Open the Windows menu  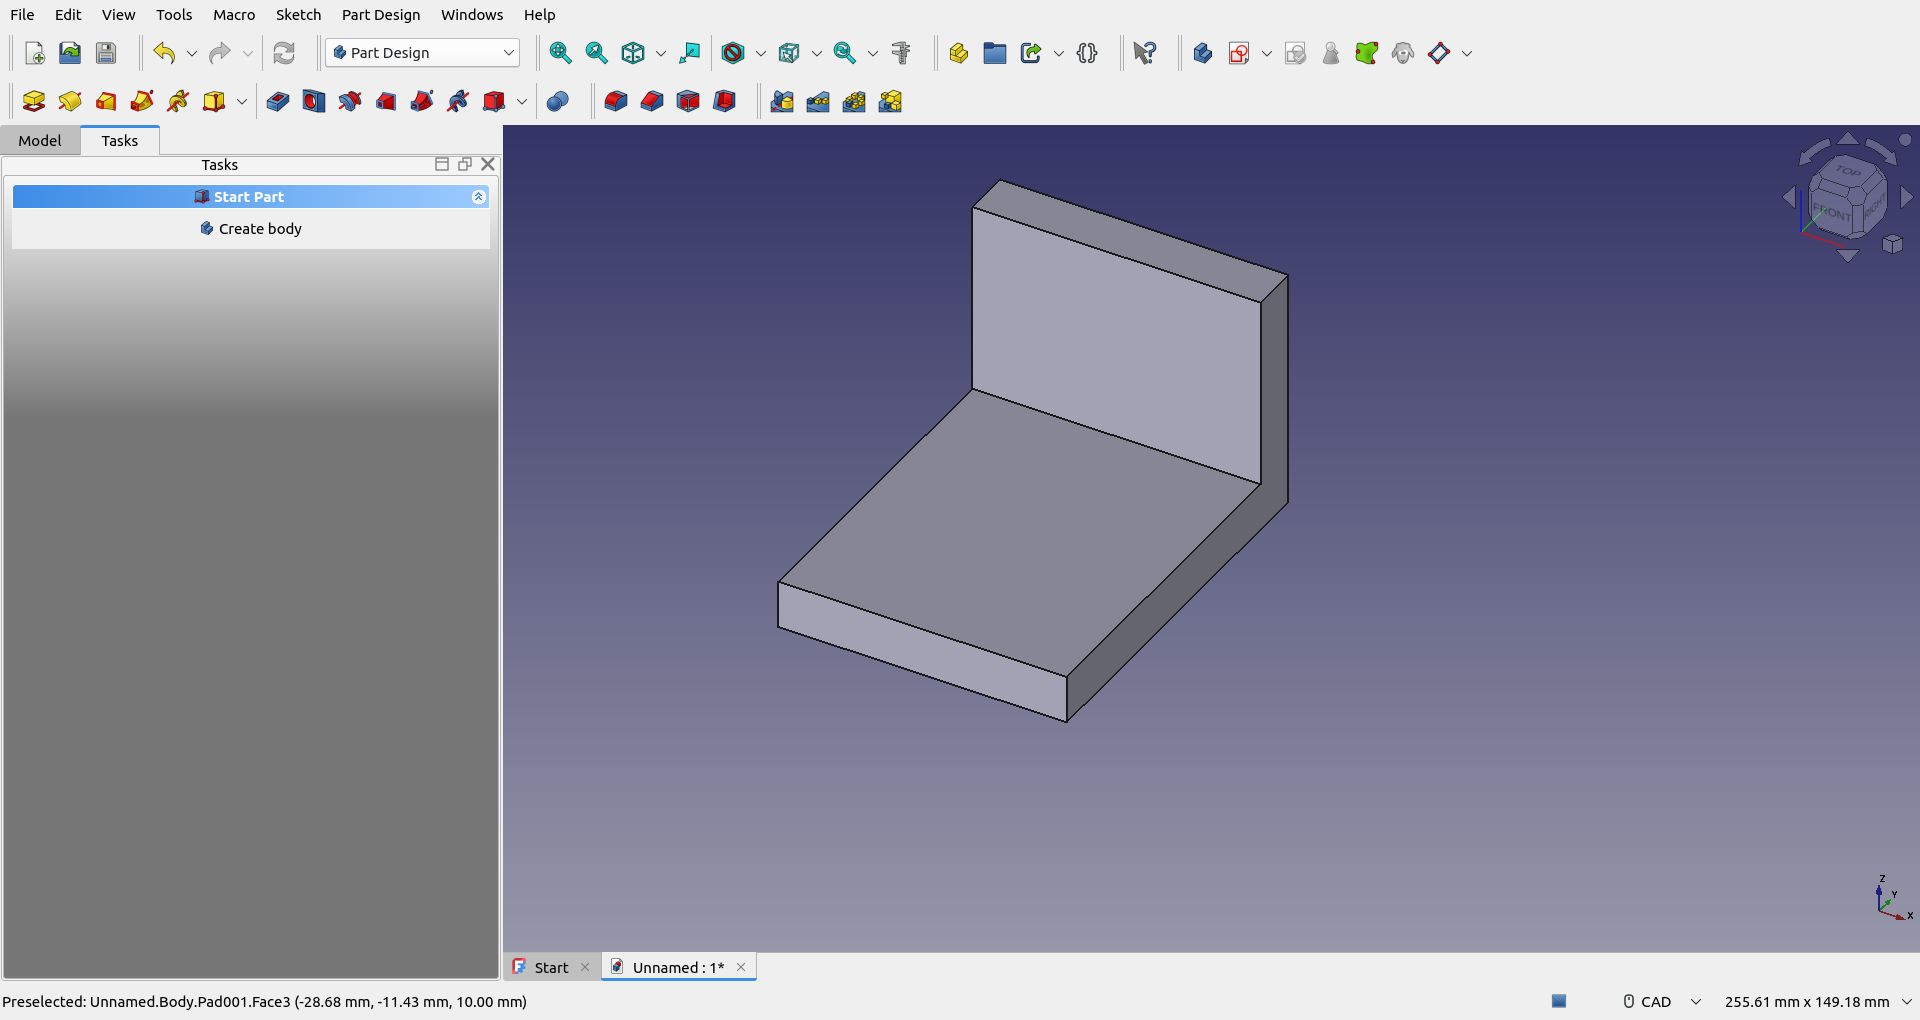[472, 15]
